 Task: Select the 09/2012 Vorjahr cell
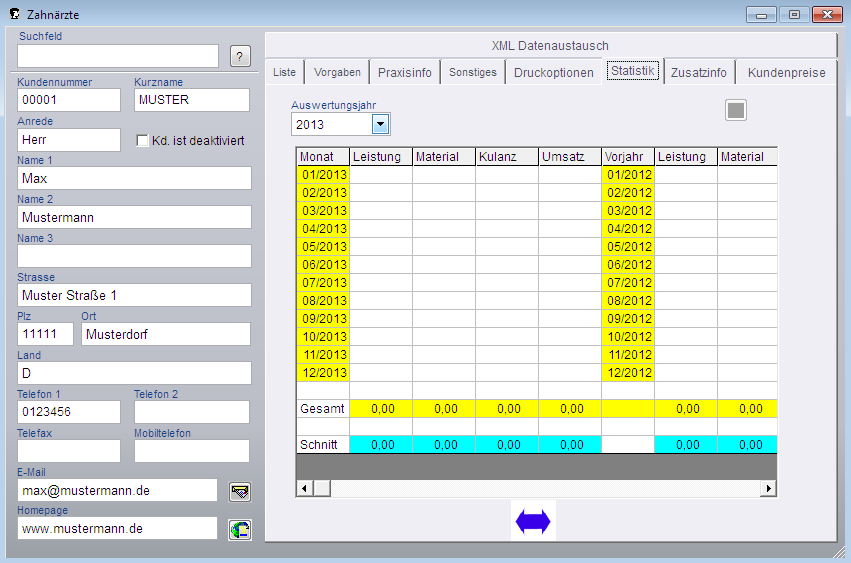(x=628, y=319)
